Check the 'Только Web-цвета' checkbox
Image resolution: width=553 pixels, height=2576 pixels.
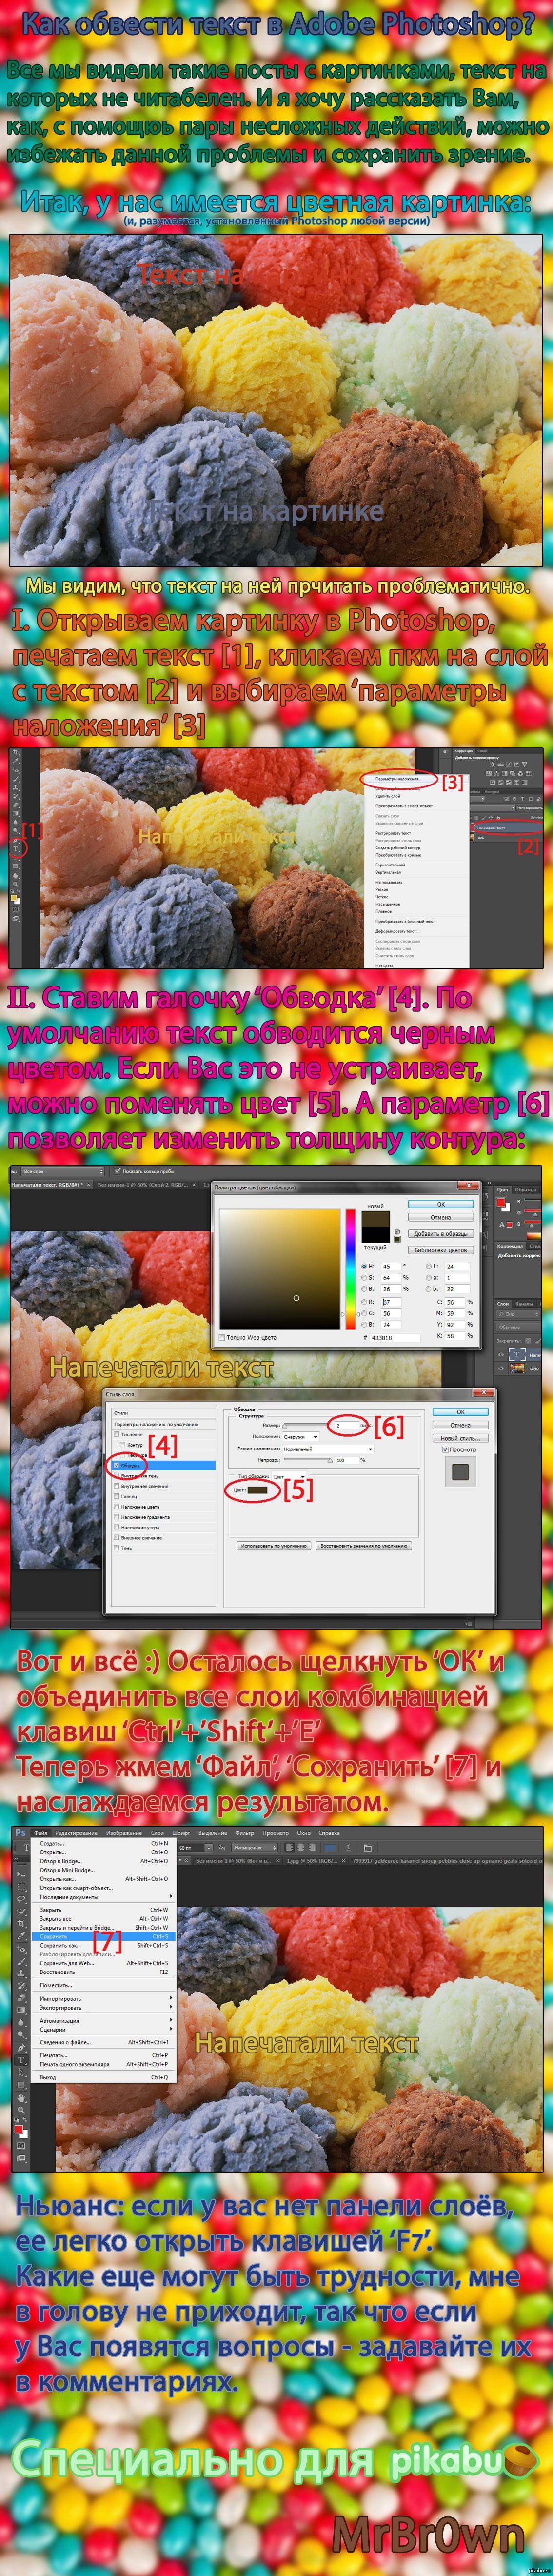point(222,1337)
